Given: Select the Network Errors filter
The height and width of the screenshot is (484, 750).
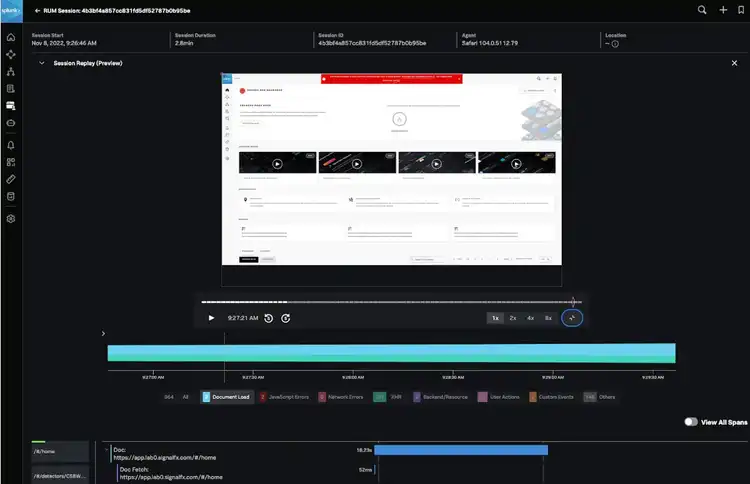Looking at the screenshot, I should pos(341,397).
